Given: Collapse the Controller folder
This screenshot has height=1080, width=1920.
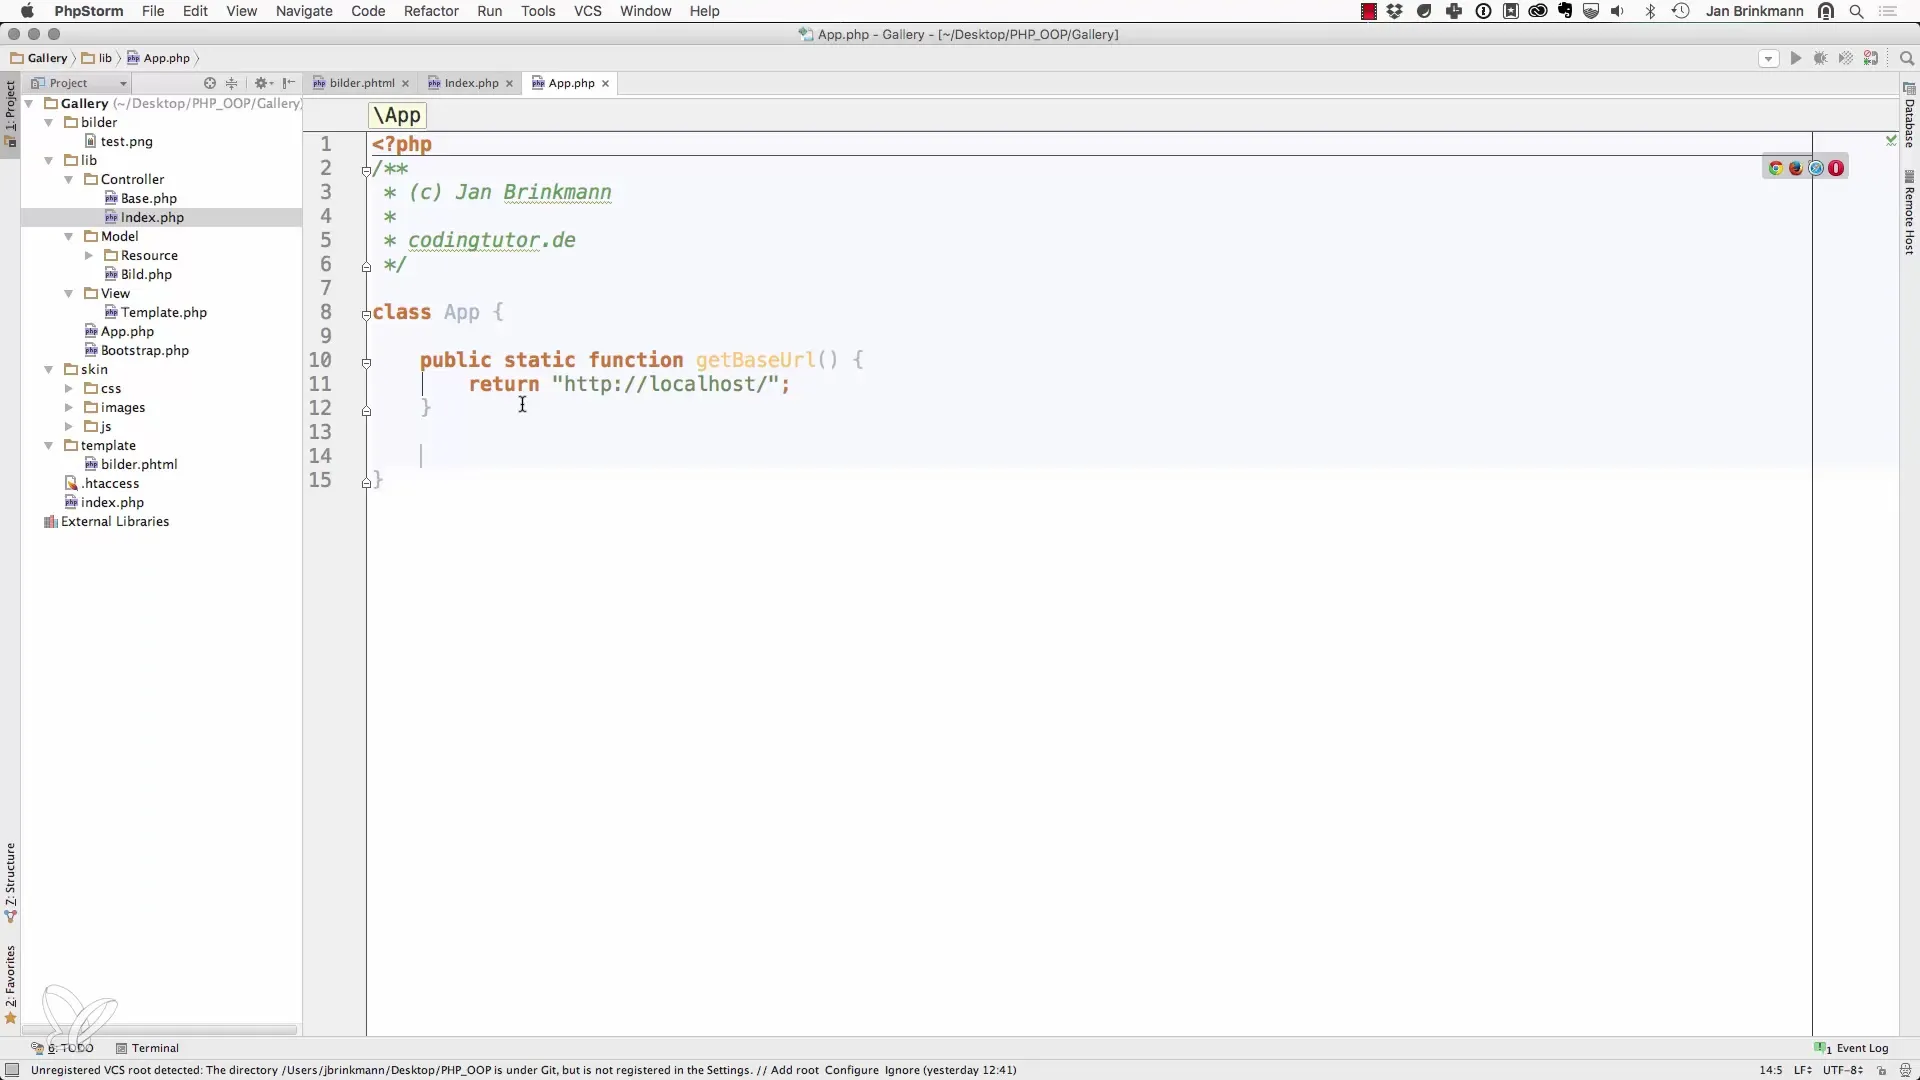Looking at the screenshot, I should (69, 180).
